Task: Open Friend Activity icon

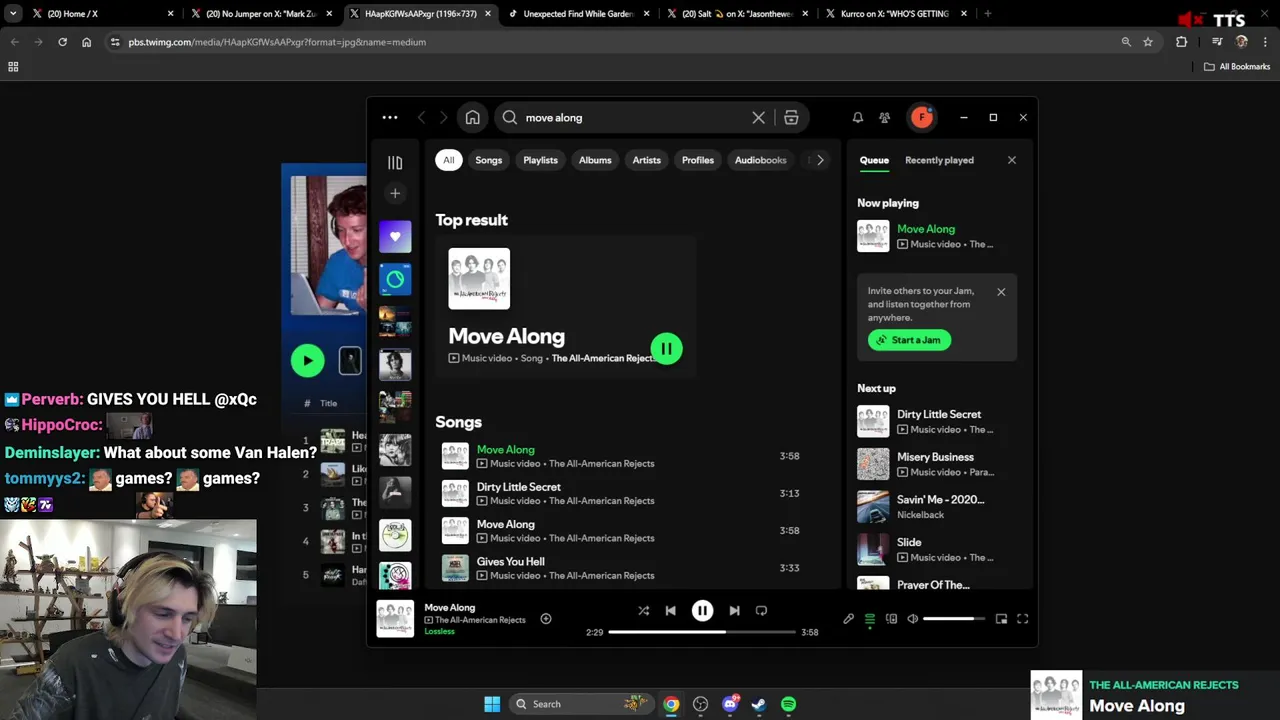Action: (885, 118)
